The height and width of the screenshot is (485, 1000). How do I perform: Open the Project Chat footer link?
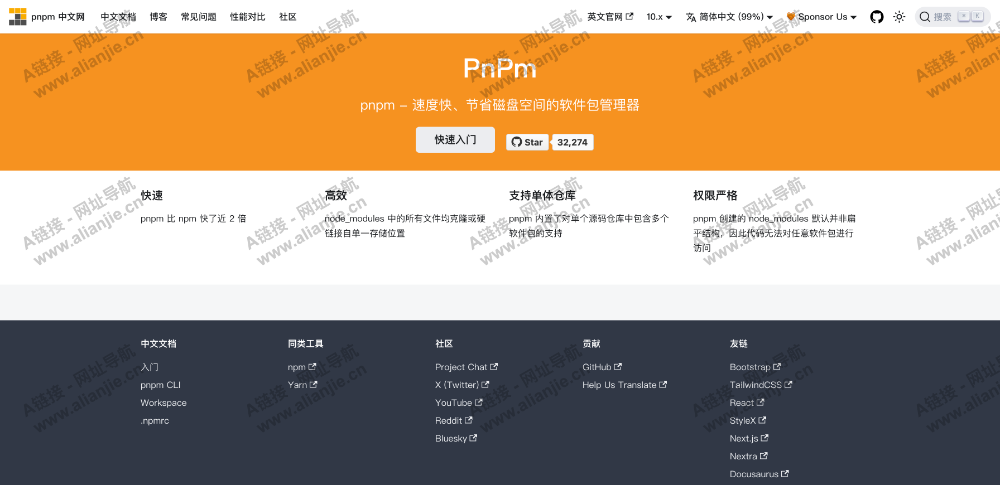[x=467, y=367]
